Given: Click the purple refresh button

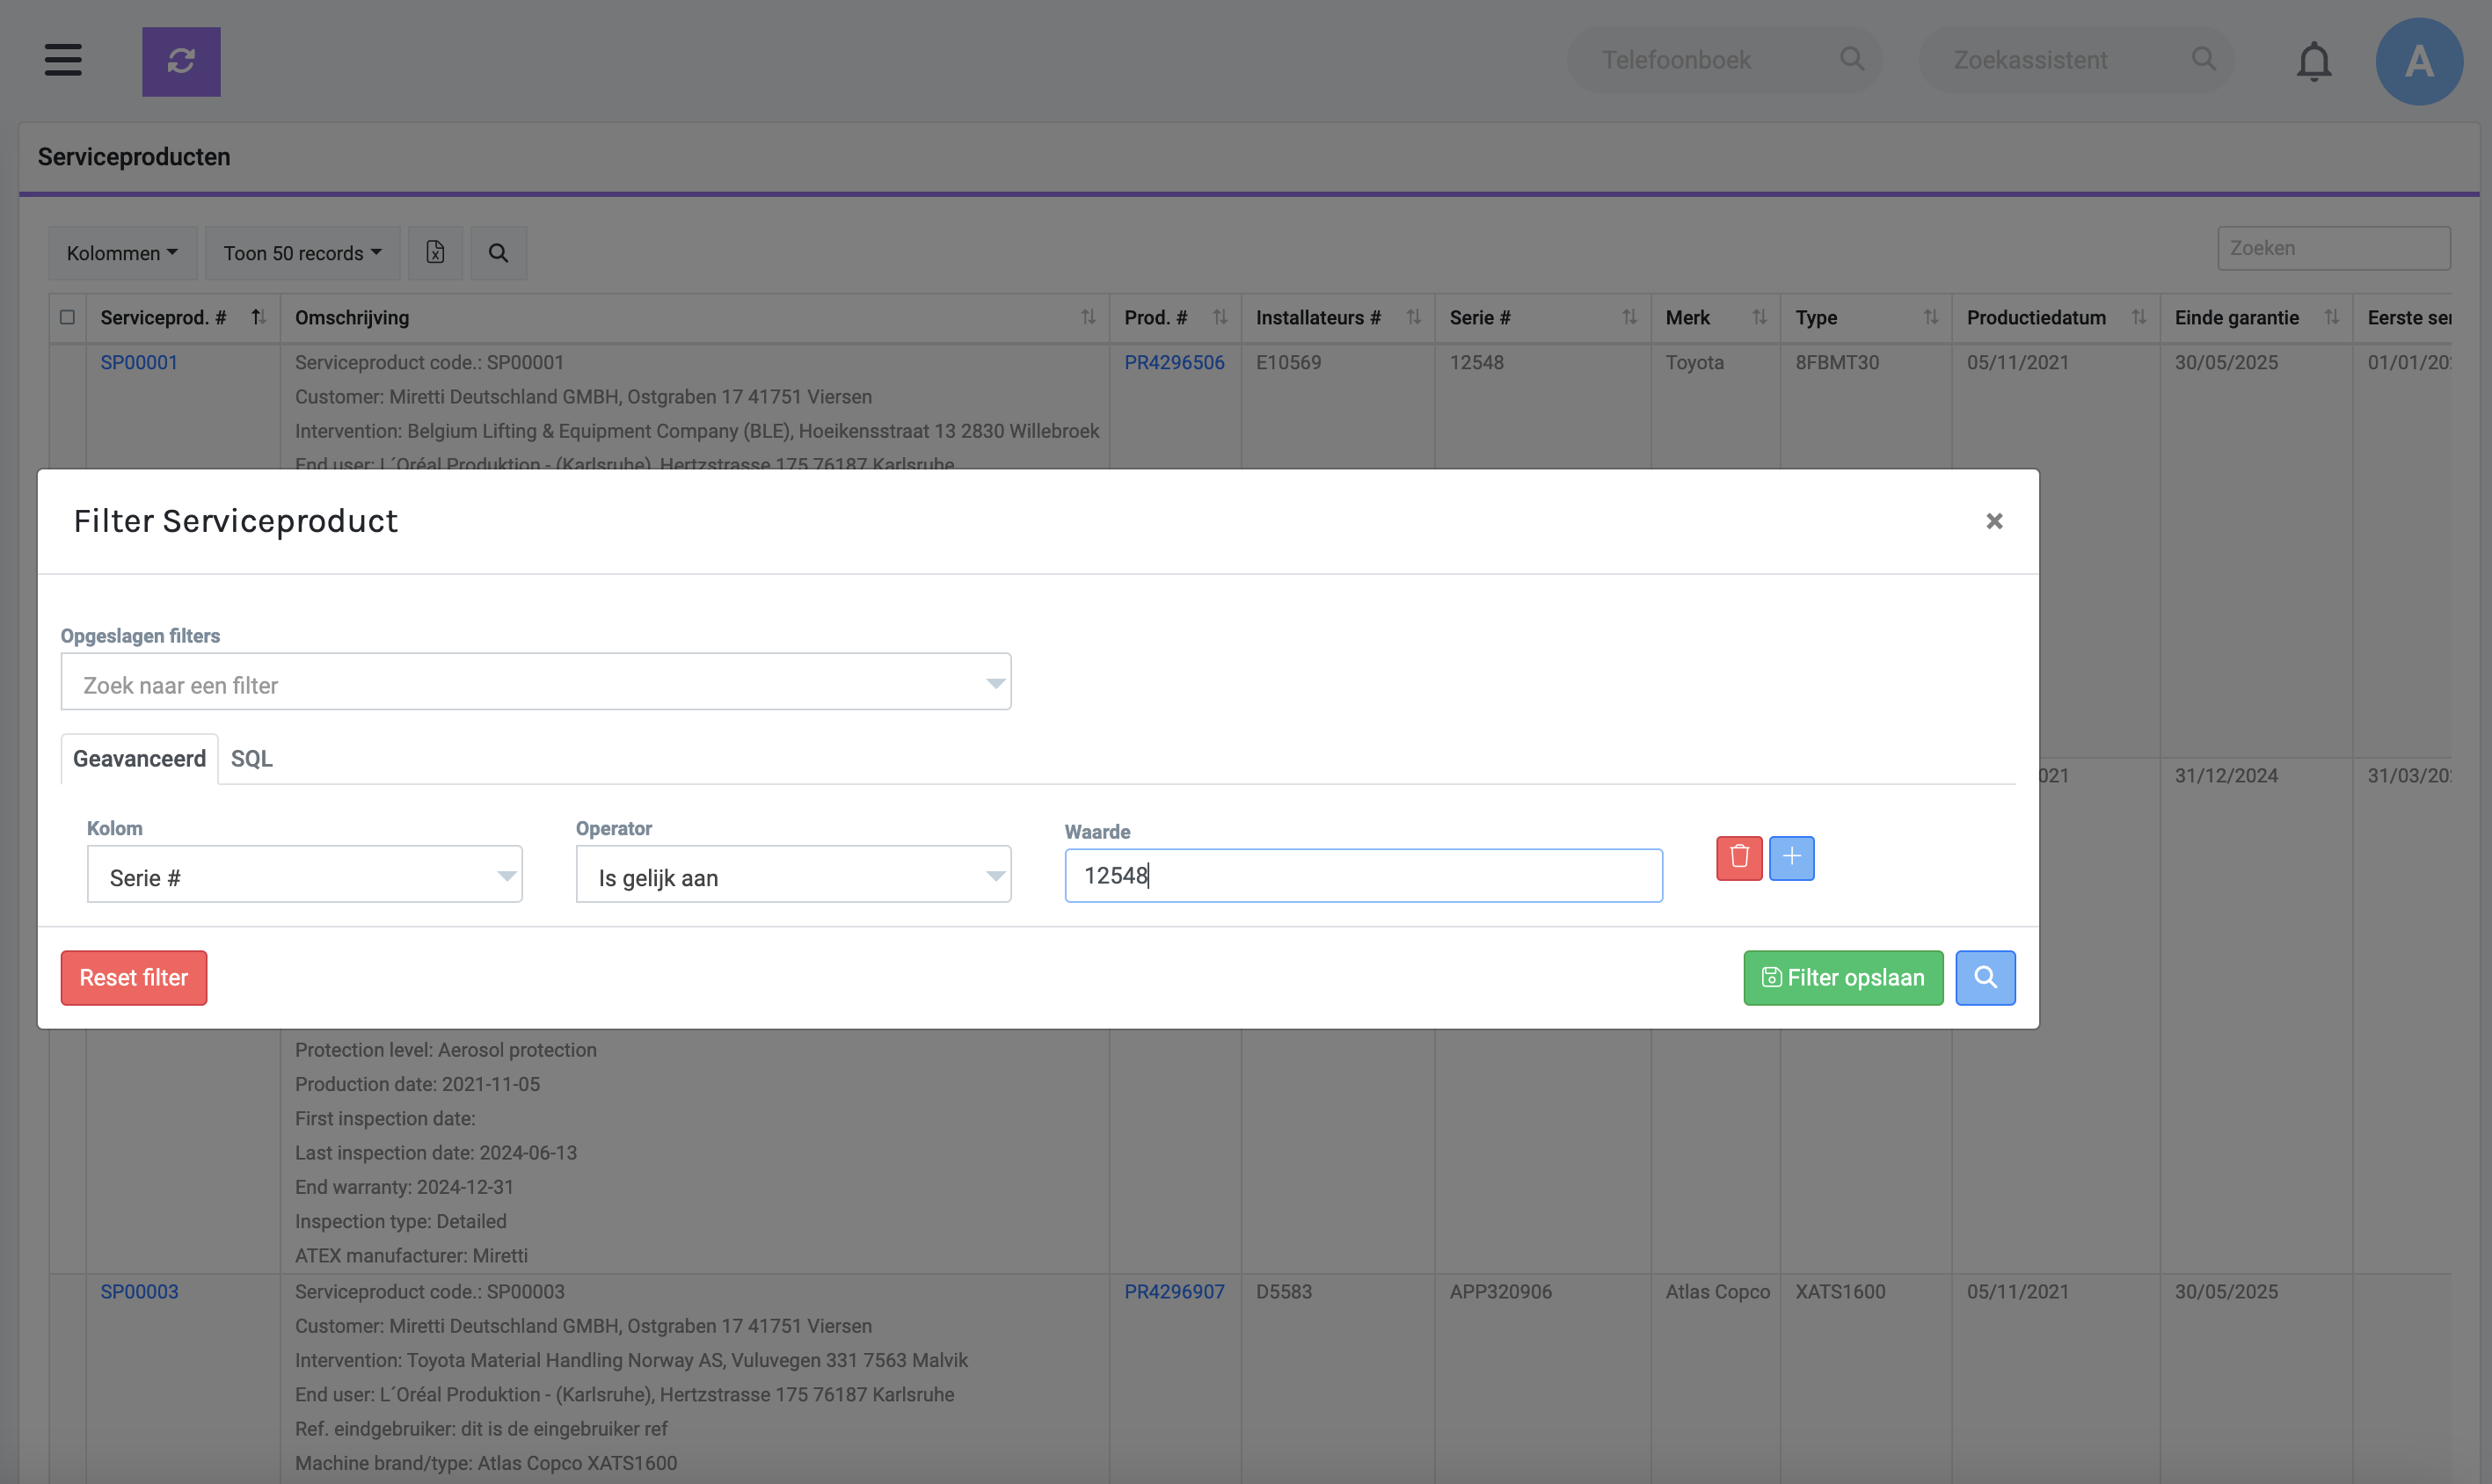Looking at the screenshot, I should click(181, 62).
